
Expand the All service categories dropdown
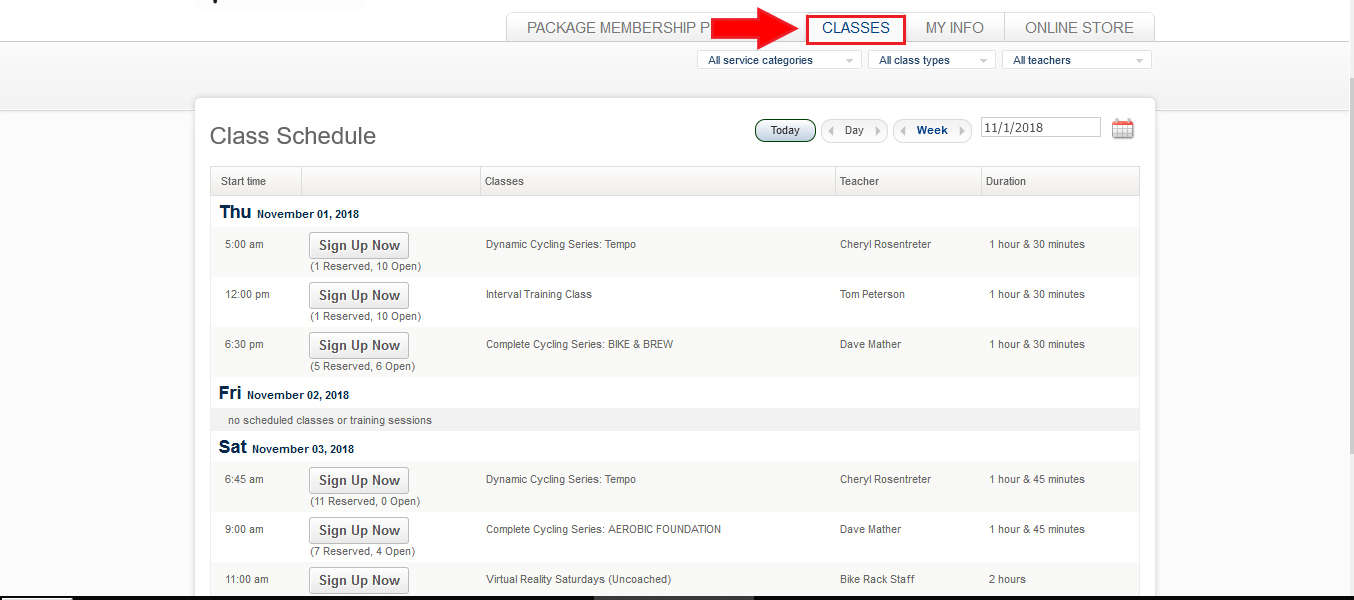click(779, 60)
